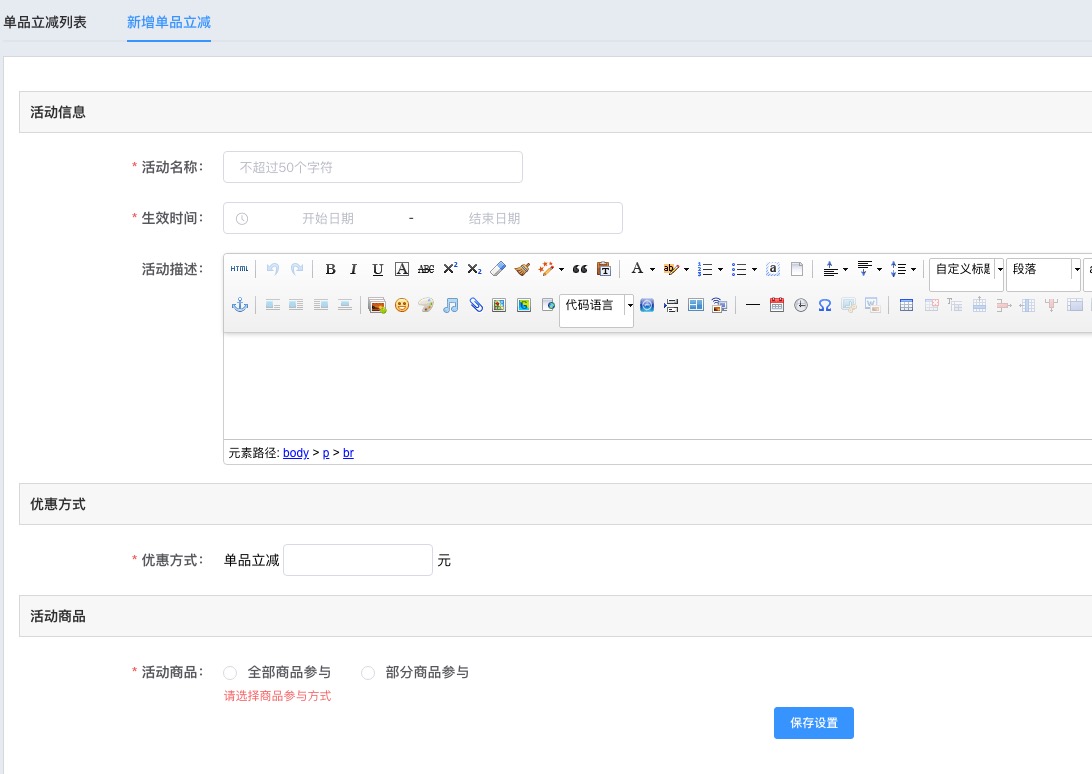Viewport: 1092px width, 774px height.
Task: Select the 全部商品参与 radio button
Action: pos(230,672)
